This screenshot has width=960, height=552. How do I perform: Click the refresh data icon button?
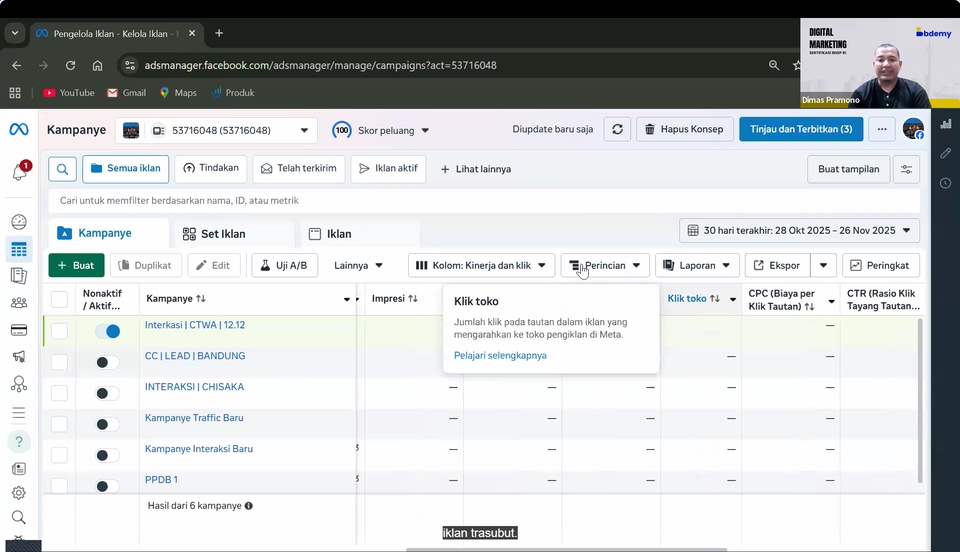(x=617, y=129)
